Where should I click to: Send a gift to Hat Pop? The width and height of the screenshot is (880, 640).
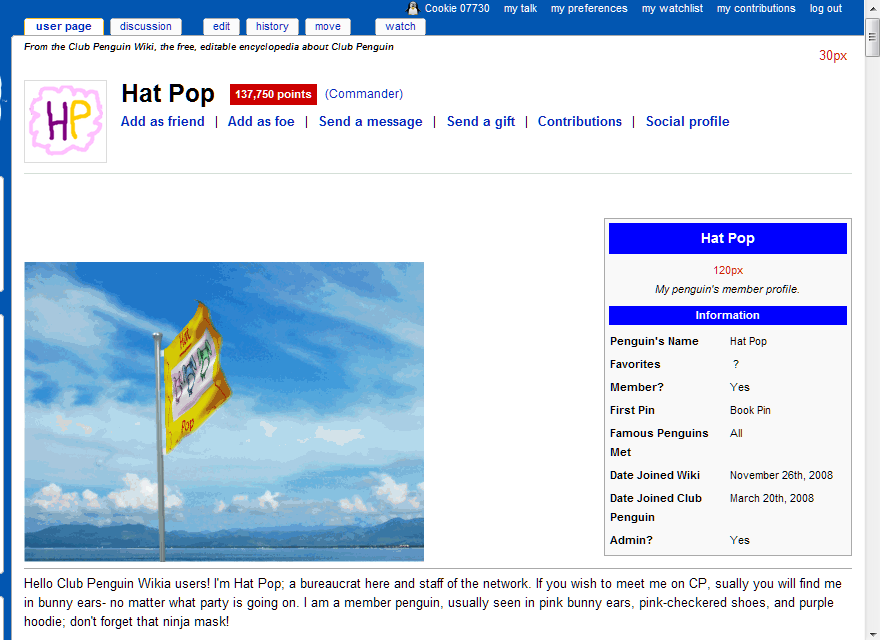481,121
